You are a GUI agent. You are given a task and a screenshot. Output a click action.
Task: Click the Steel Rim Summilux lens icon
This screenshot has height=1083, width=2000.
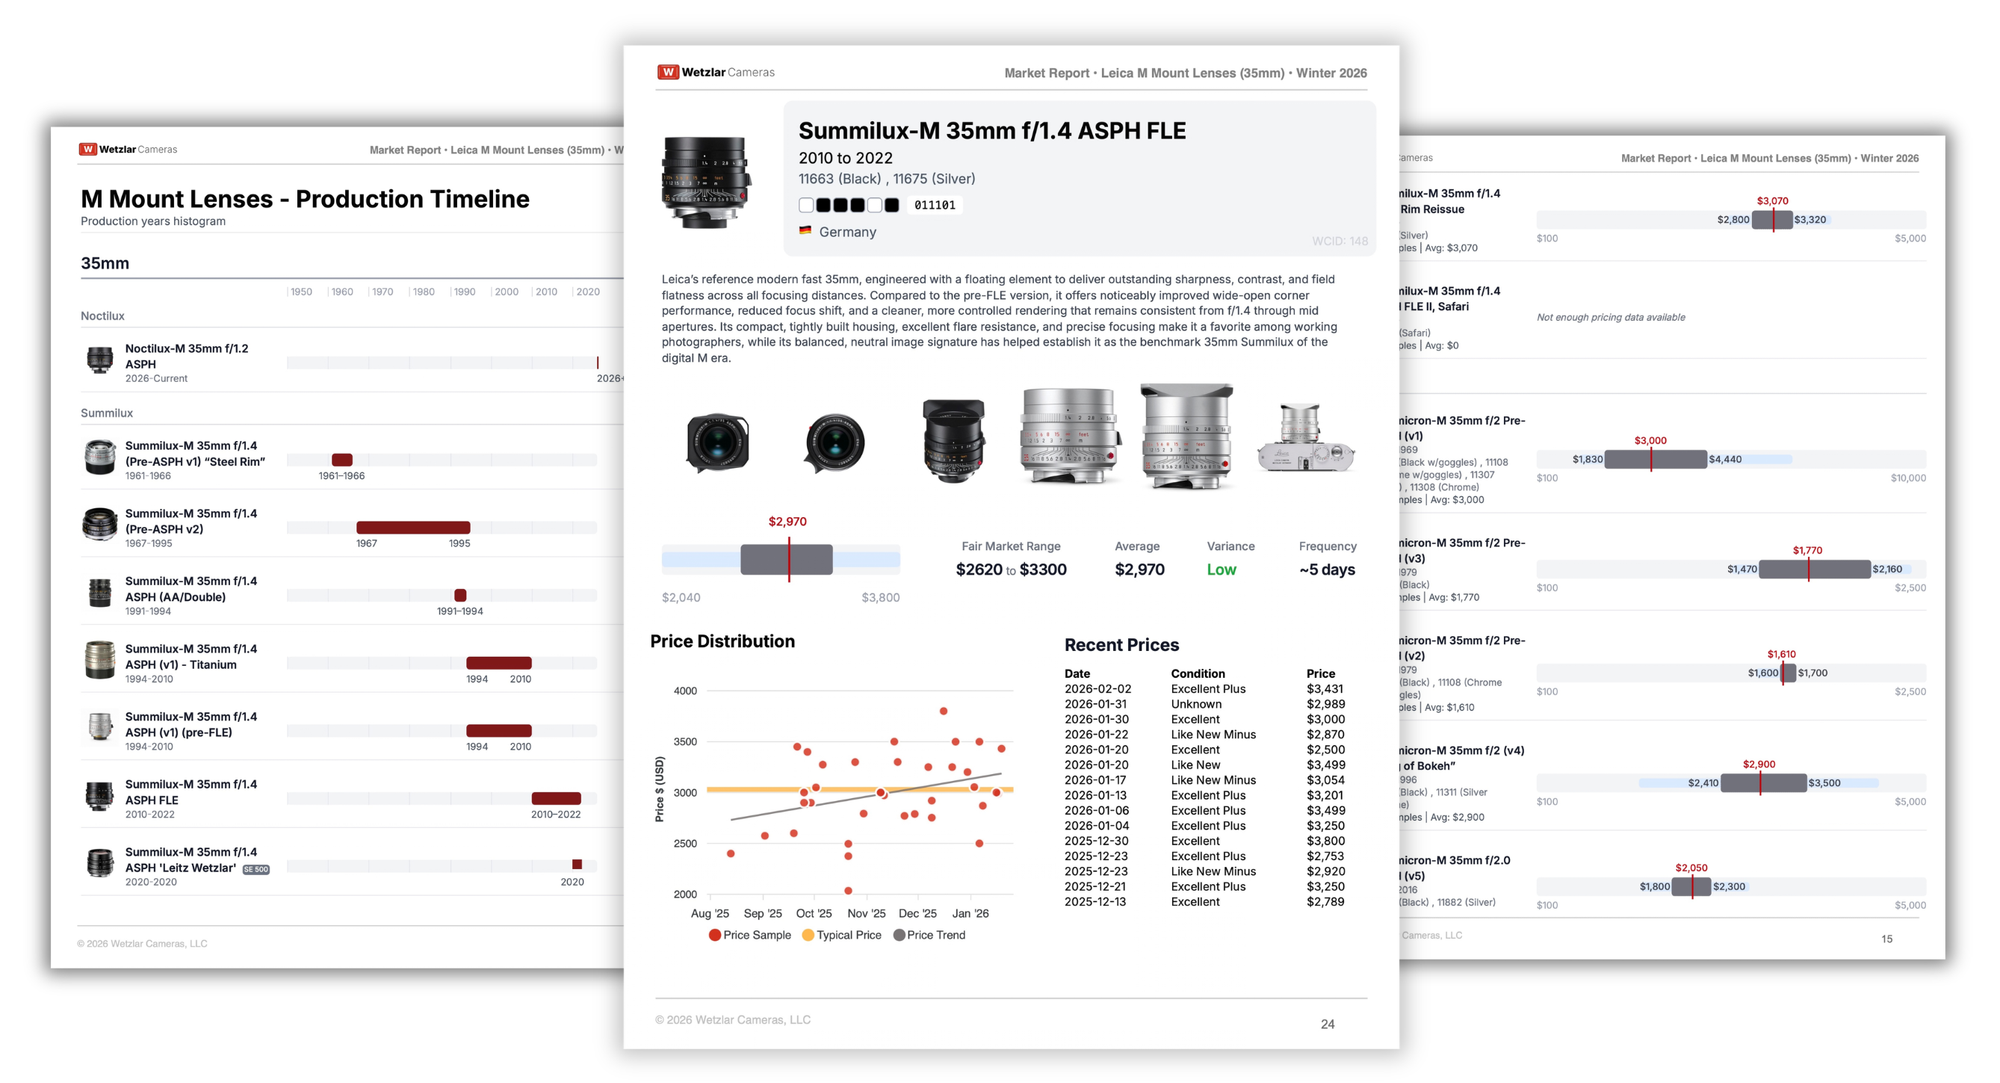pyautogui.click(x=100, y=457)
